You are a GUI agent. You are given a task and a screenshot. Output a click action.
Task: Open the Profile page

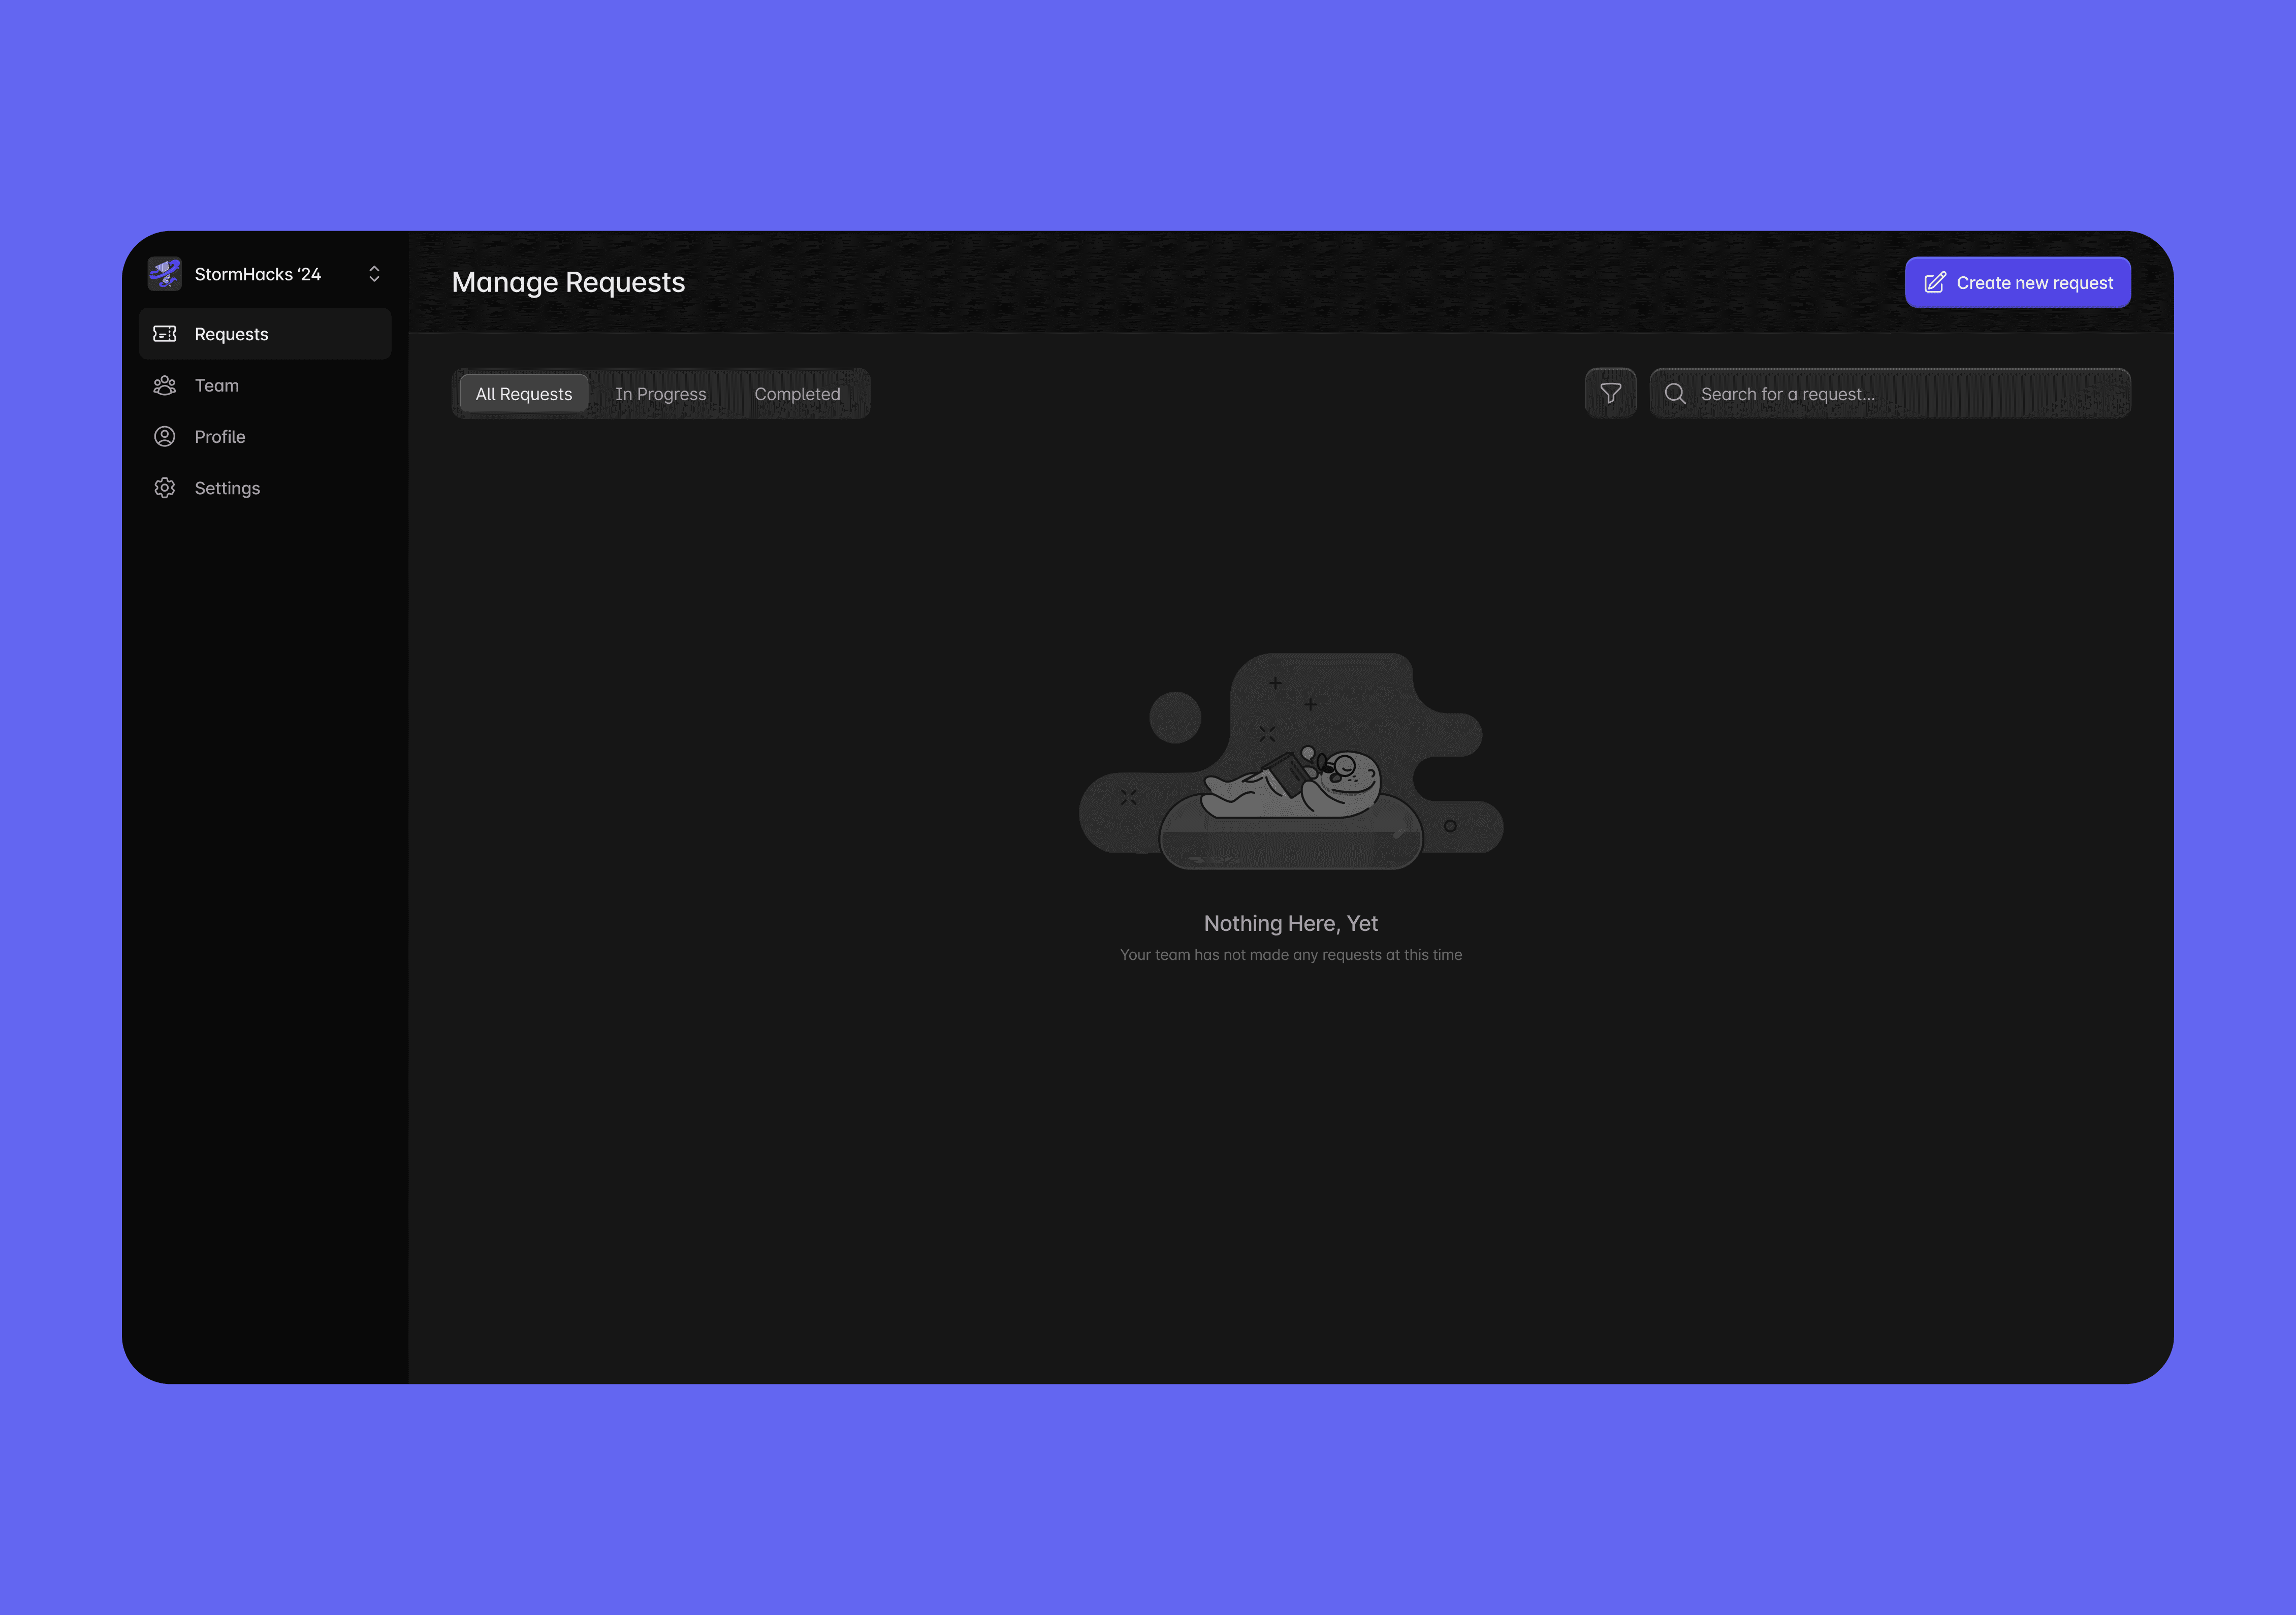pos(220,437)
